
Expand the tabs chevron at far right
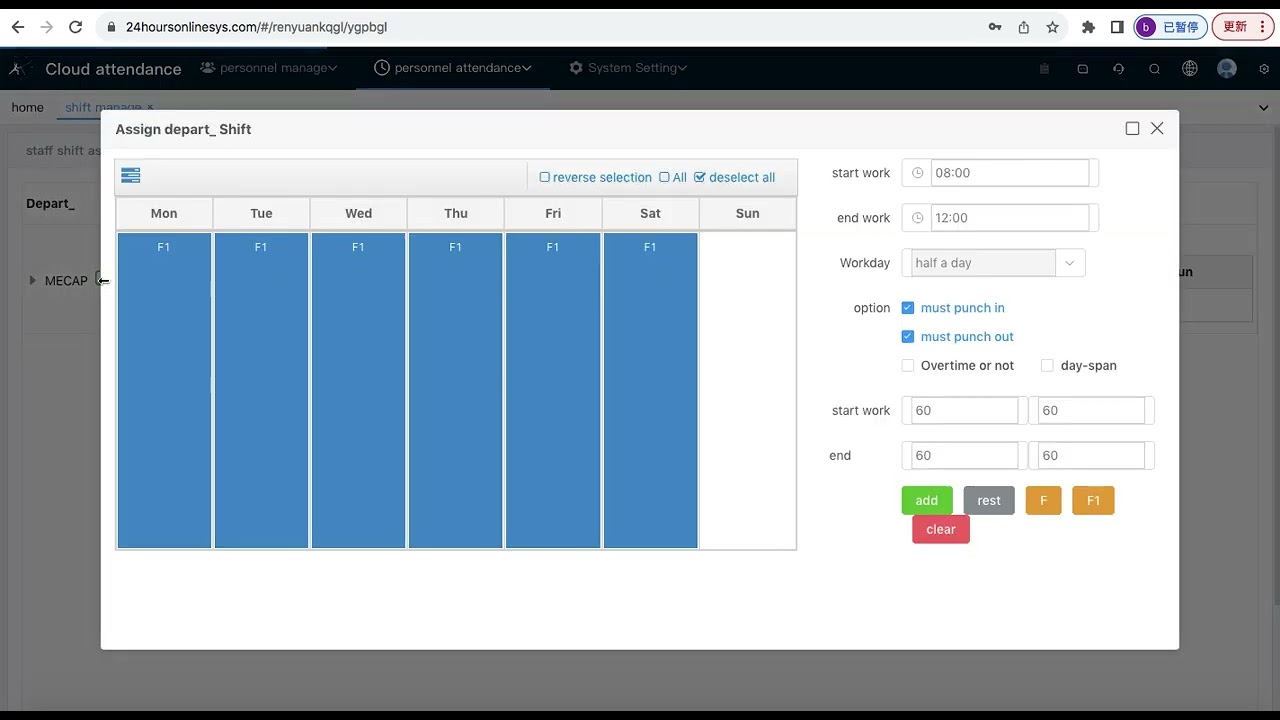point(1264,107)
